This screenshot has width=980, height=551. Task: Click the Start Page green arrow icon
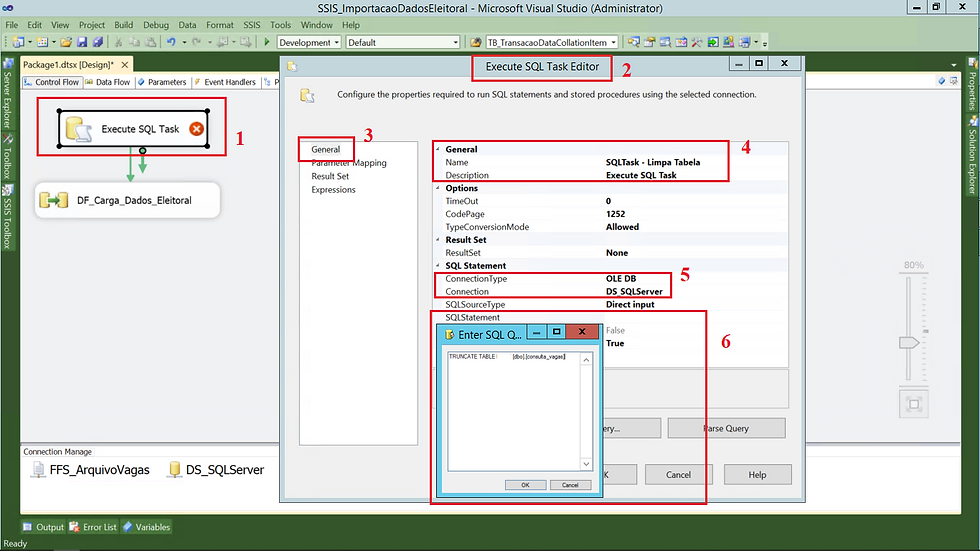[x=712, y=42]
